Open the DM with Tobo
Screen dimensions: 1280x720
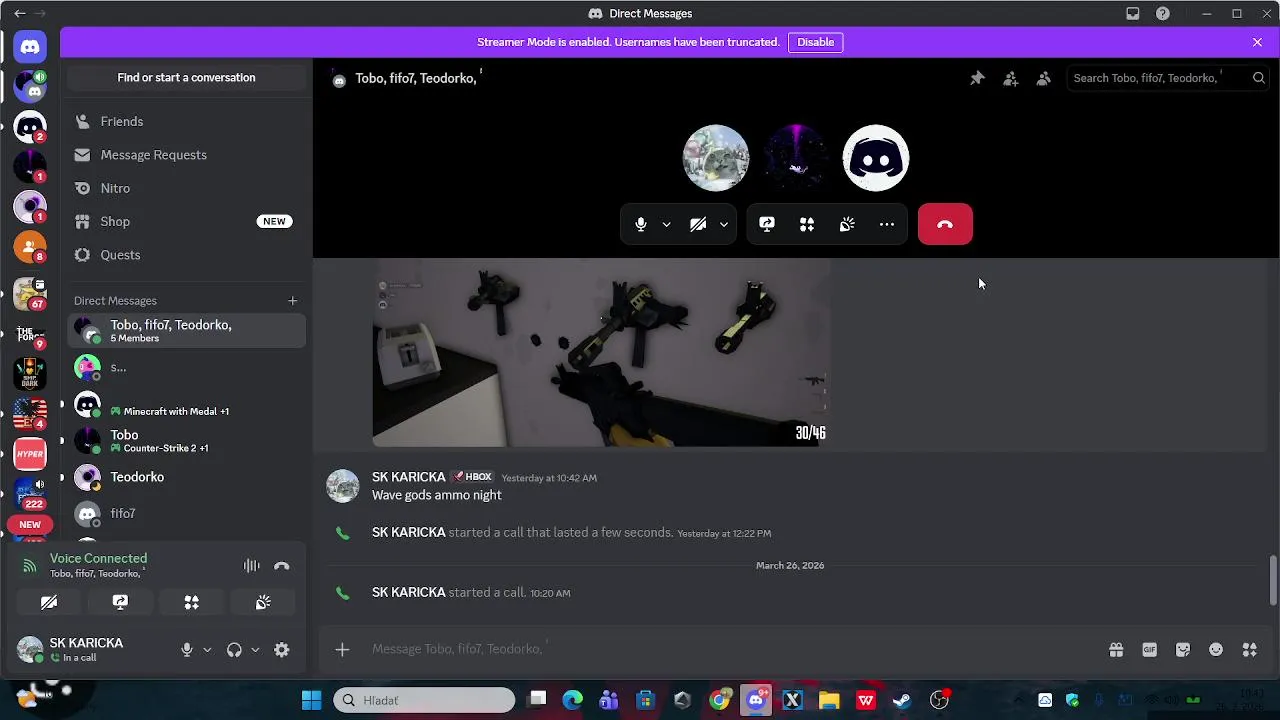click(186, 441)
